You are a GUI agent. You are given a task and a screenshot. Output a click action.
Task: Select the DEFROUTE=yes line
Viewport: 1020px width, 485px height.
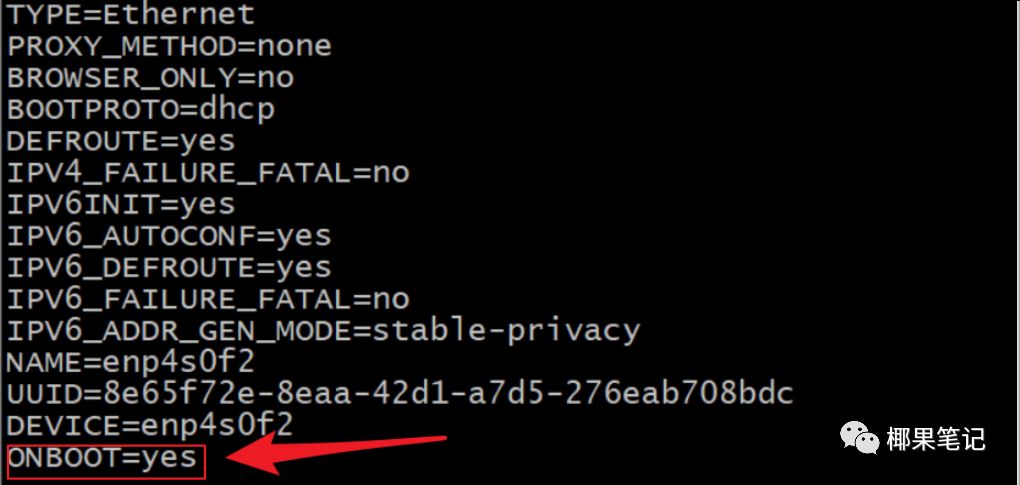point(121,141)
